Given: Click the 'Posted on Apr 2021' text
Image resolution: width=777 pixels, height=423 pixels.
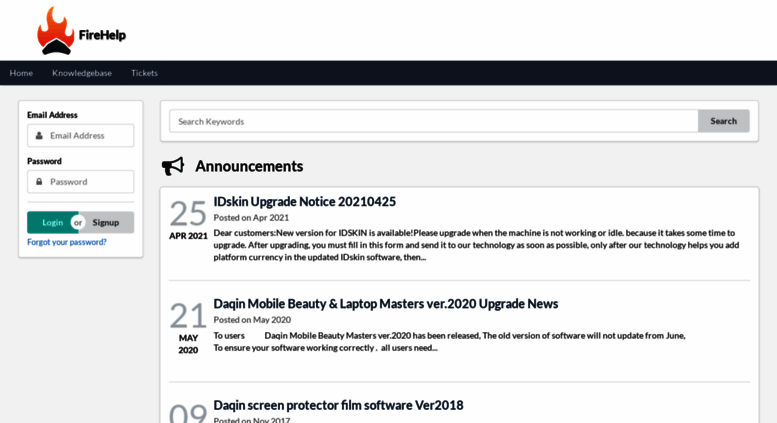Looking at the screenshot, I should 251,218.
